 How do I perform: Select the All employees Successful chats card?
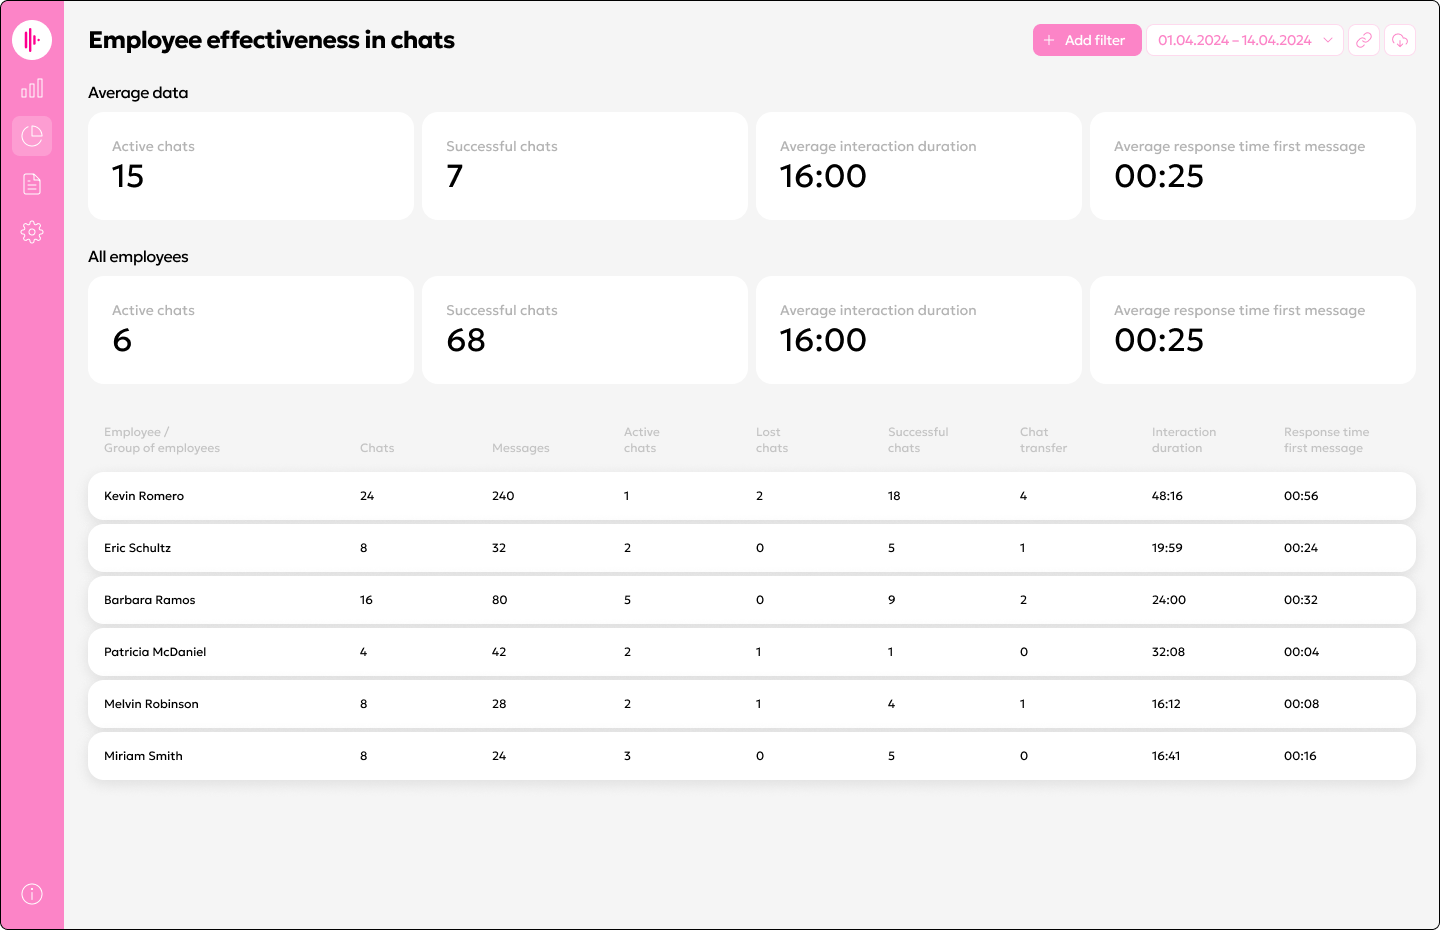pos(585,330)
